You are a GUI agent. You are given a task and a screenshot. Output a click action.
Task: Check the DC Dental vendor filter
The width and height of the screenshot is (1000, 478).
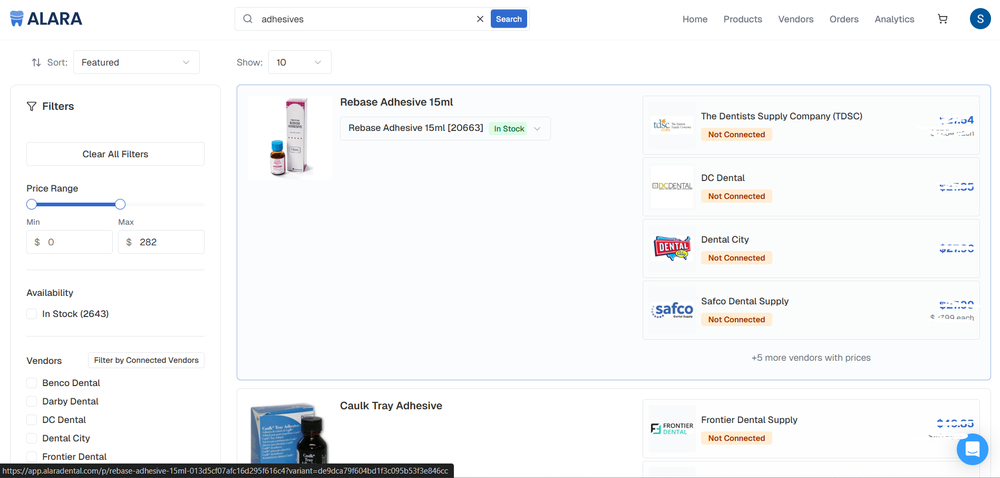31,420
